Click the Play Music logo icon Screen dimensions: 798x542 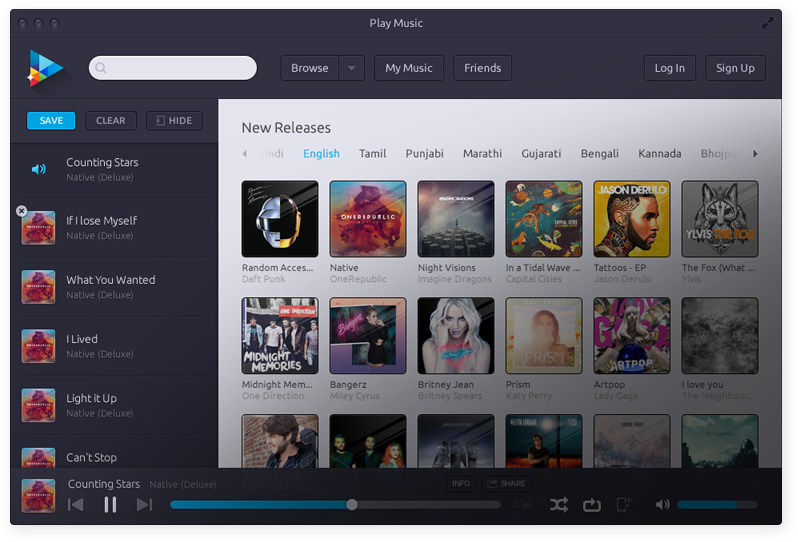(45, 68)
